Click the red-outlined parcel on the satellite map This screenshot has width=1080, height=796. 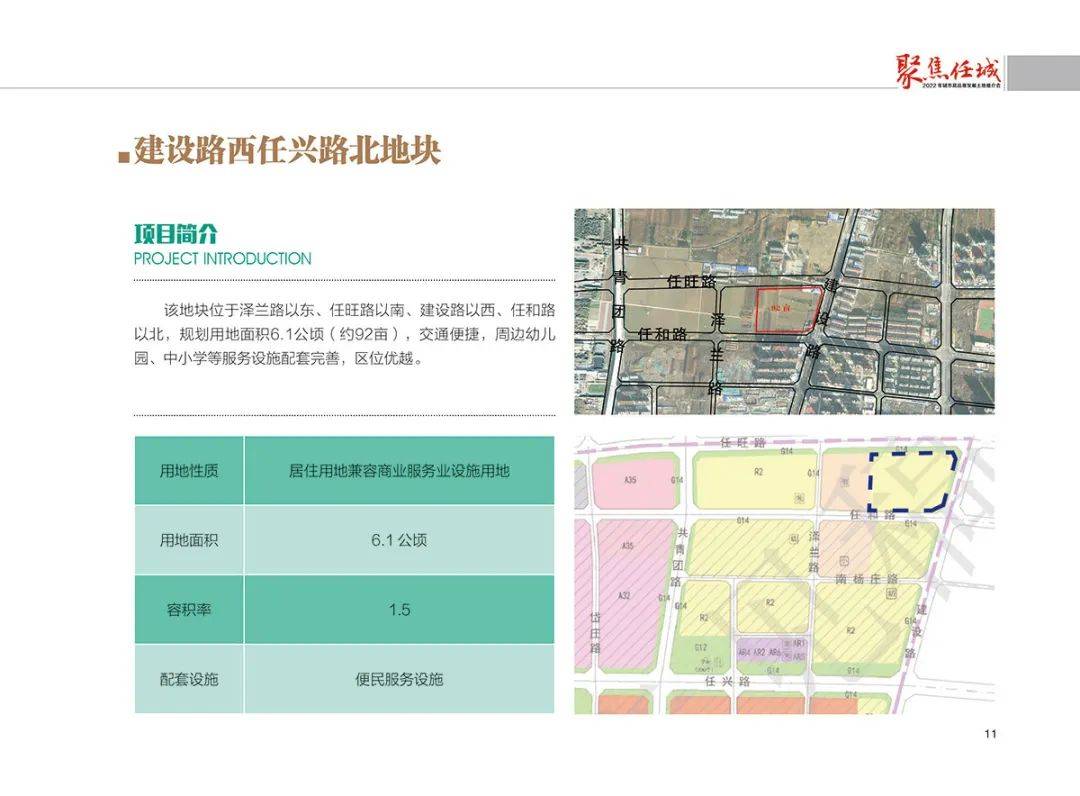pyautogui.click(x=789, y=309)
